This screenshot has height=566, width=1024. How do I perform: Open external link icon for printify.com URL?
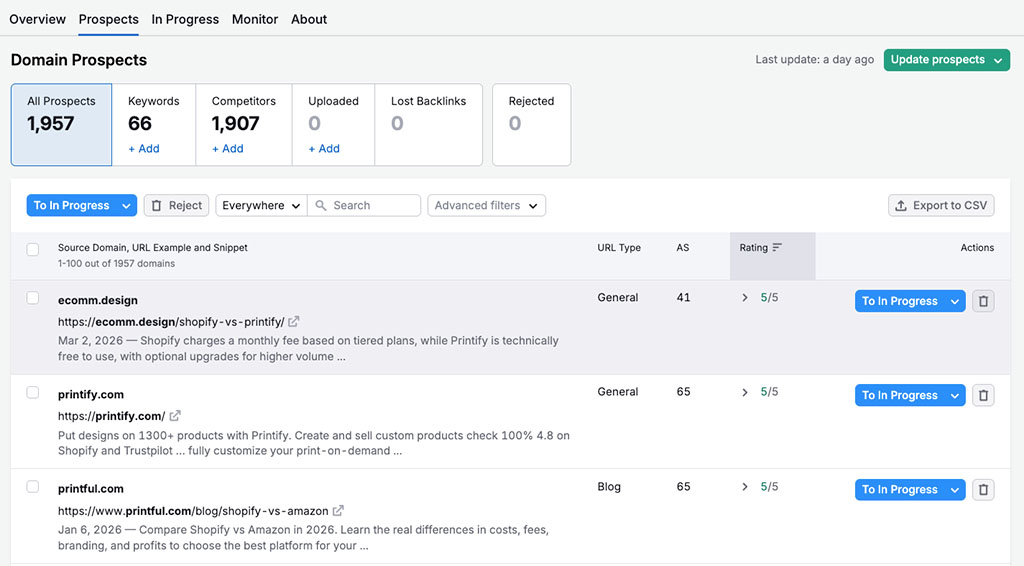(175, 415)
